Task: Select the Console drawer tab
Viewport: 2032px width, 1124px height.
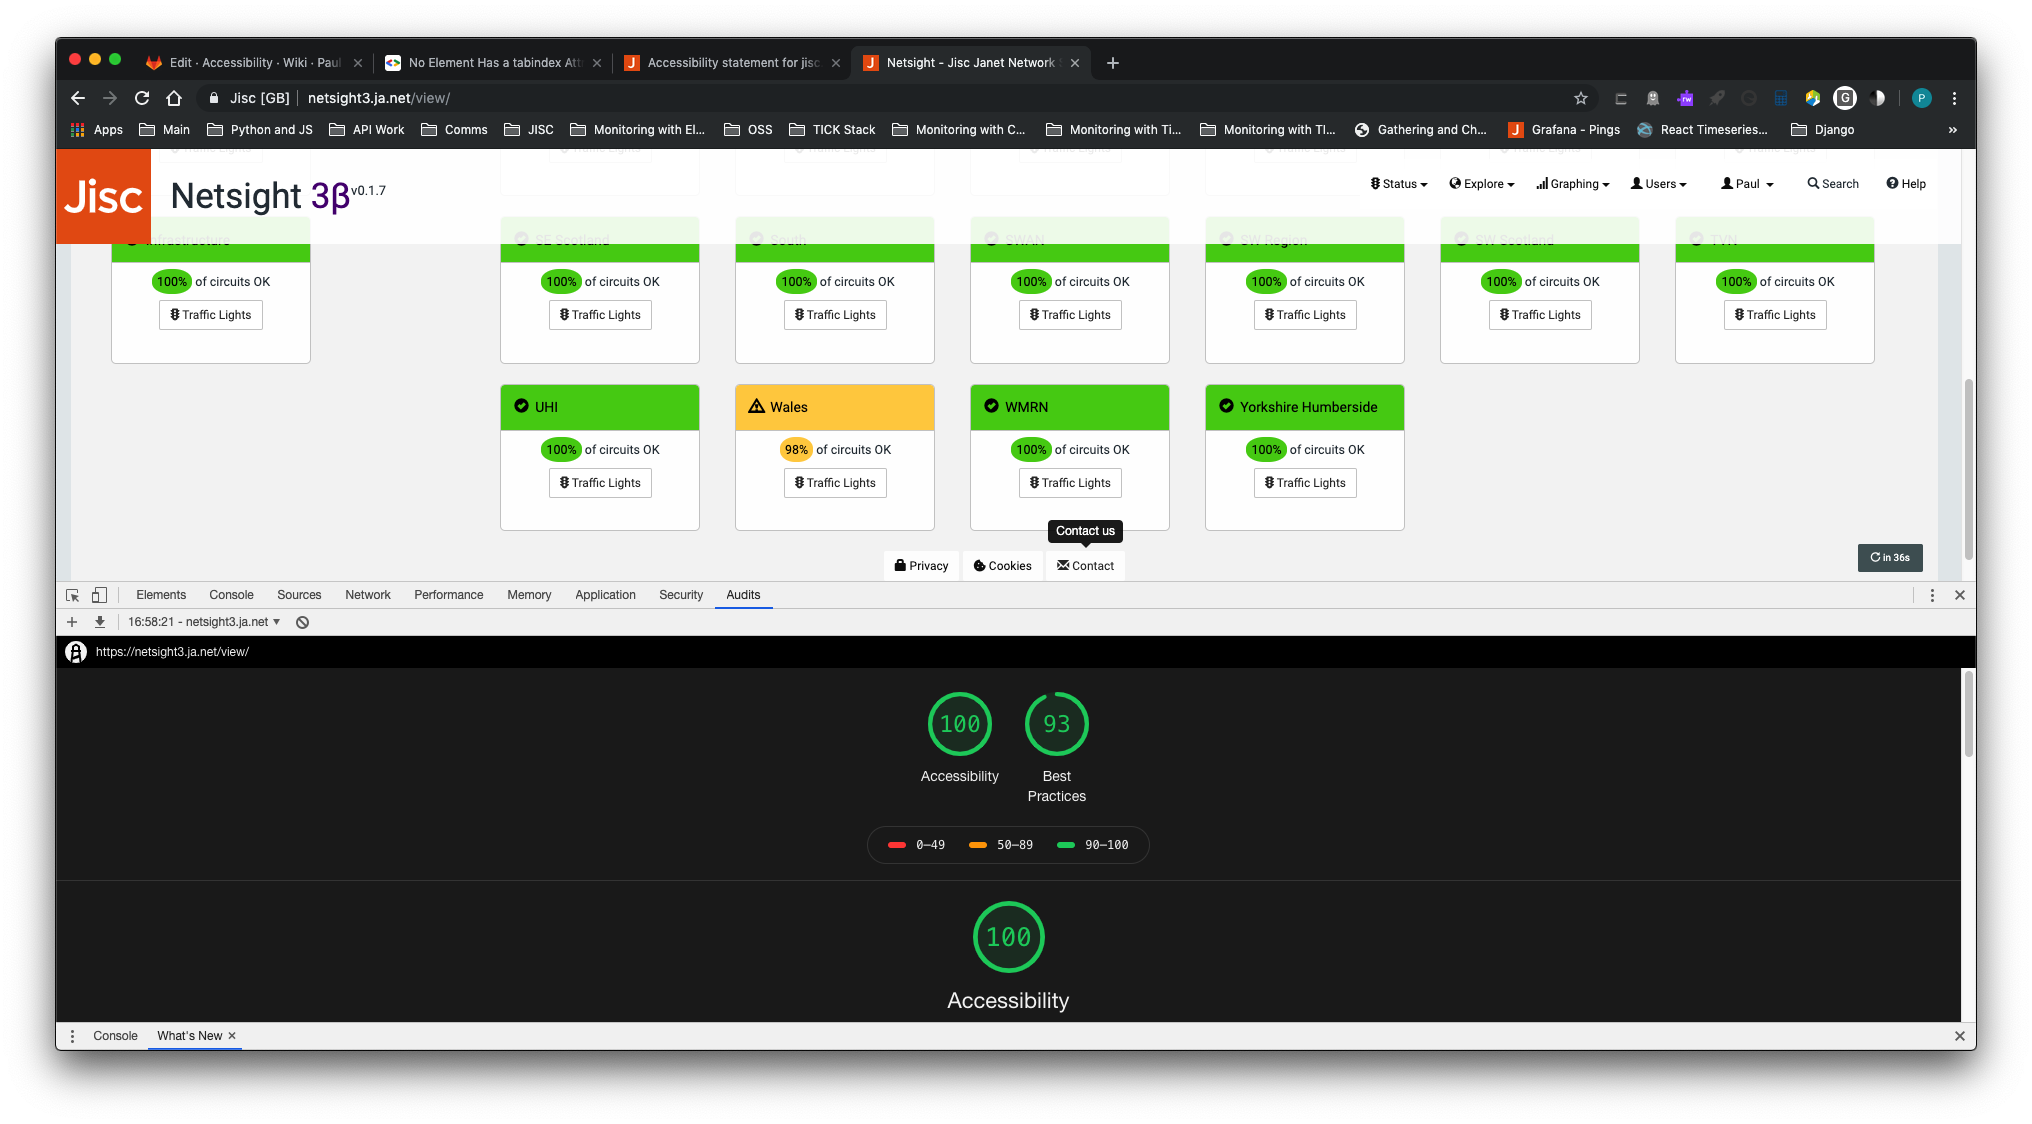Action: pyautogui.click(x=115, y=1036)
